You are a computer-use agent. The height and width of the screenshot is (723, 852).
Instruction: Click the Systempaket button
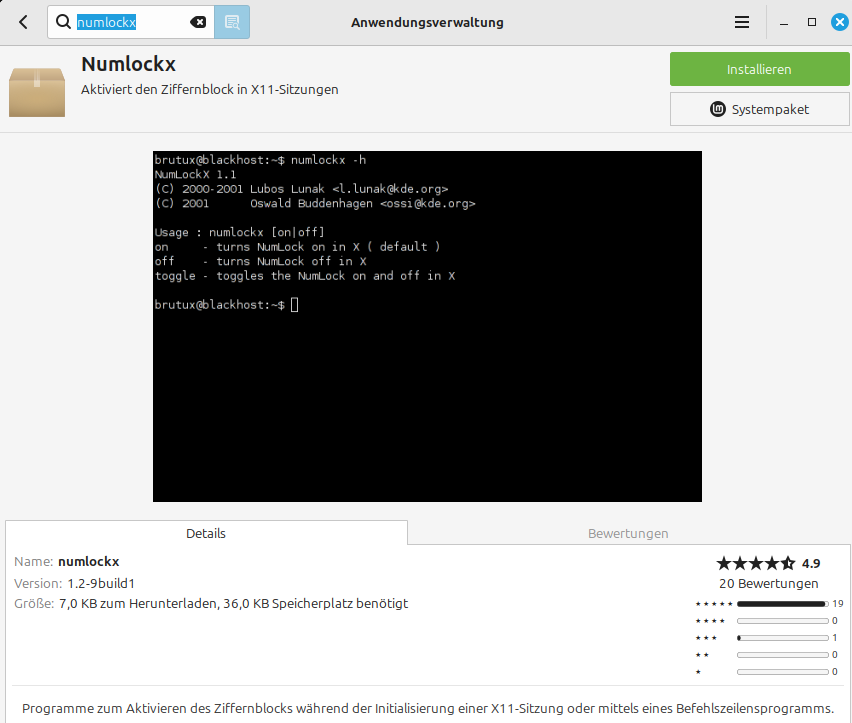coord(759,109)
